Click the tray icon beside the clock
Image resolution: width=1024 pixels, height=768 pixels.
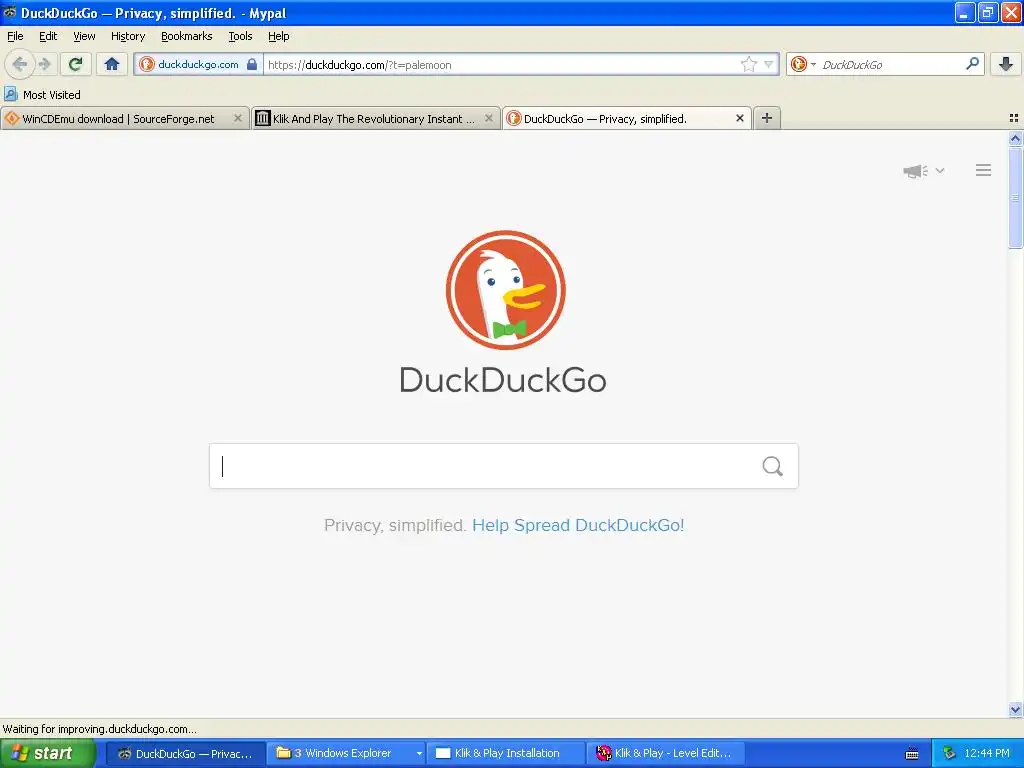pos(949,754)
